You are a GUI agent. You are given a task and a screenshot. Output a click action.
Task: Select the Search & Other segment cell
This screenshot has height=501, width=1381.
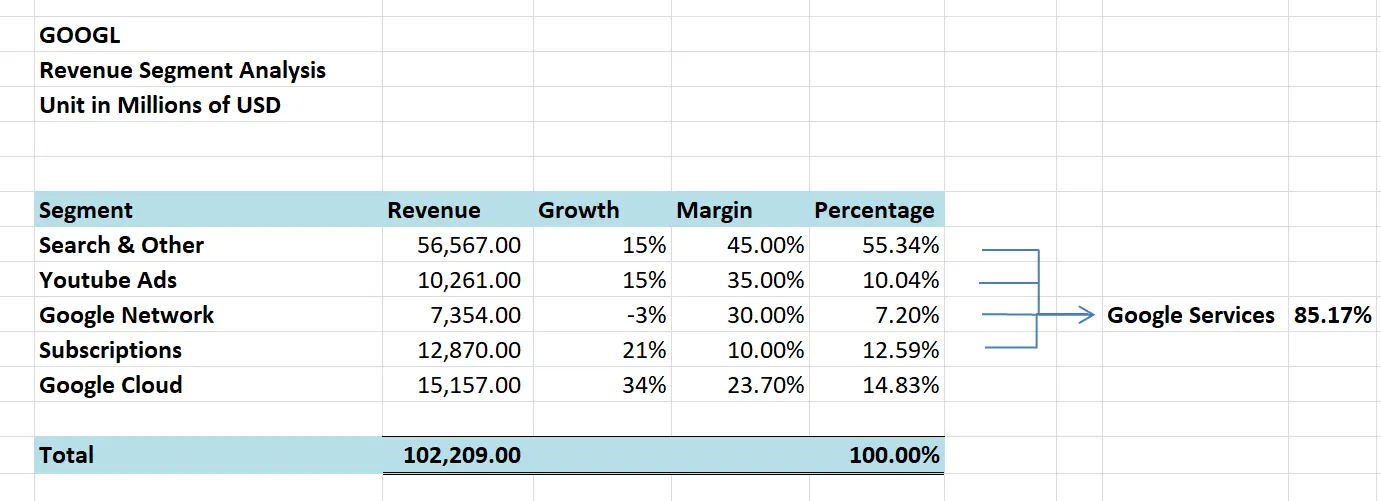(x=208, y=245)
